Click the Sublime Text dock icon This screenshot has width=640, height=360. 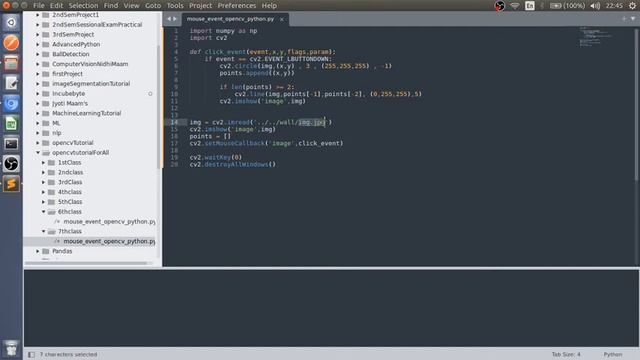11,184
